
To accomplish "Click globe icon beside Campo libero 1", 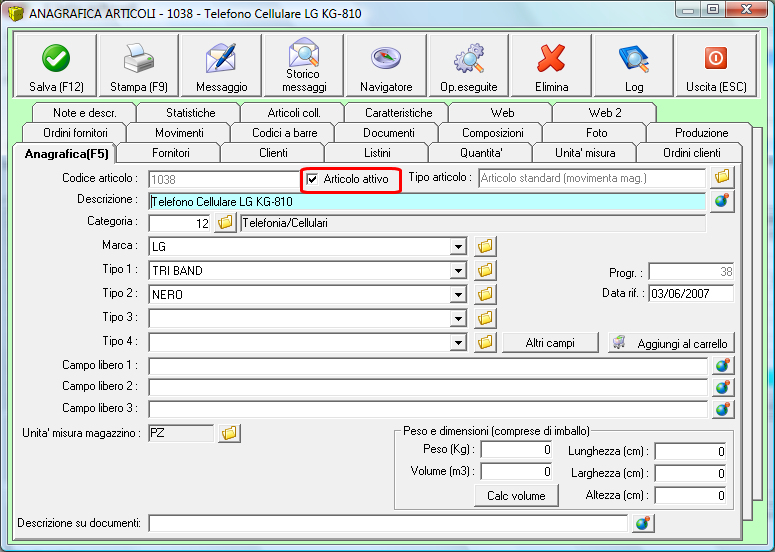I will [723, 366].
